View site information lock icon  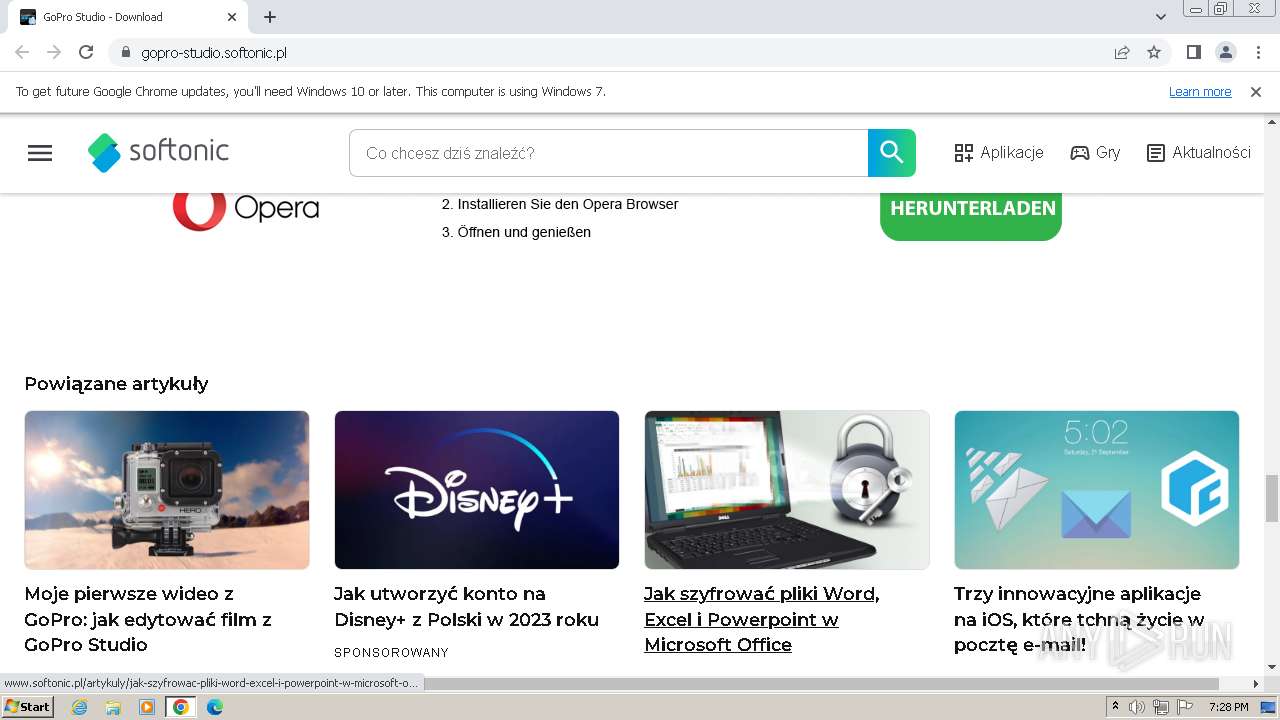pos(125,52)
